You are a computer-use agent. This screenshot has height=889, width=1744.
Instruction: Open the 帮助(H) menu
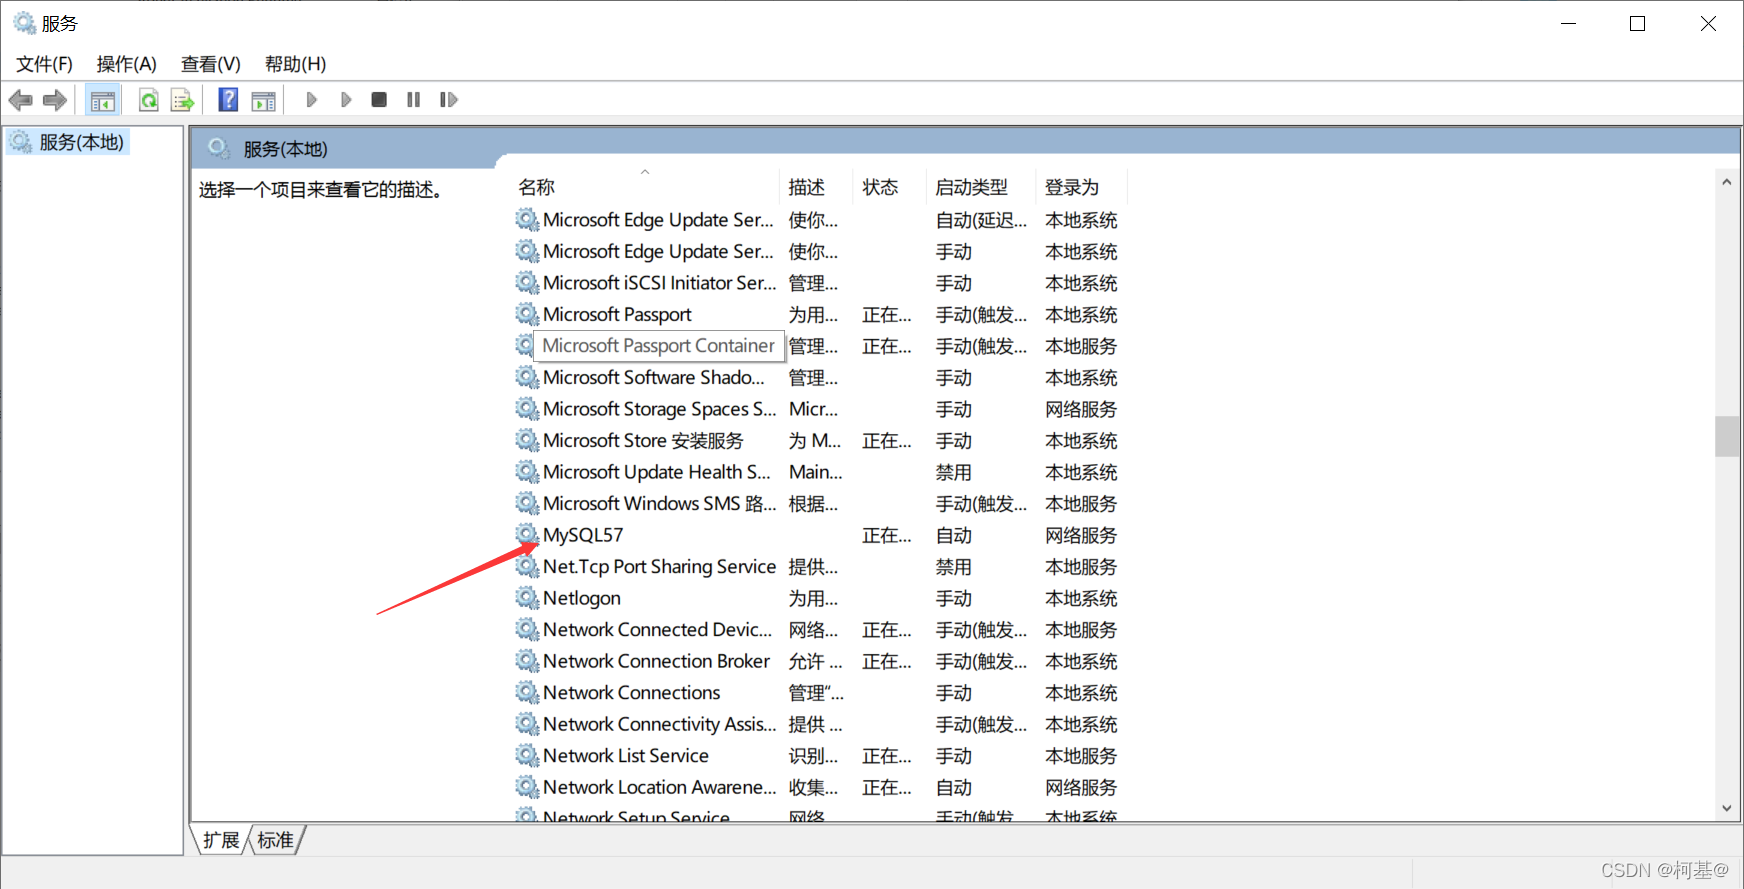(295, 64)
